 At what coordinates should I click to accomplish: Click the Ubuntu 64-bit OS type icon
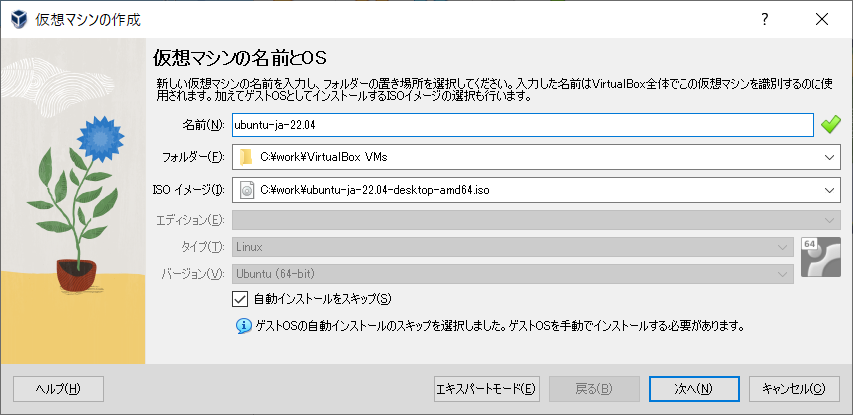point(821,257)
